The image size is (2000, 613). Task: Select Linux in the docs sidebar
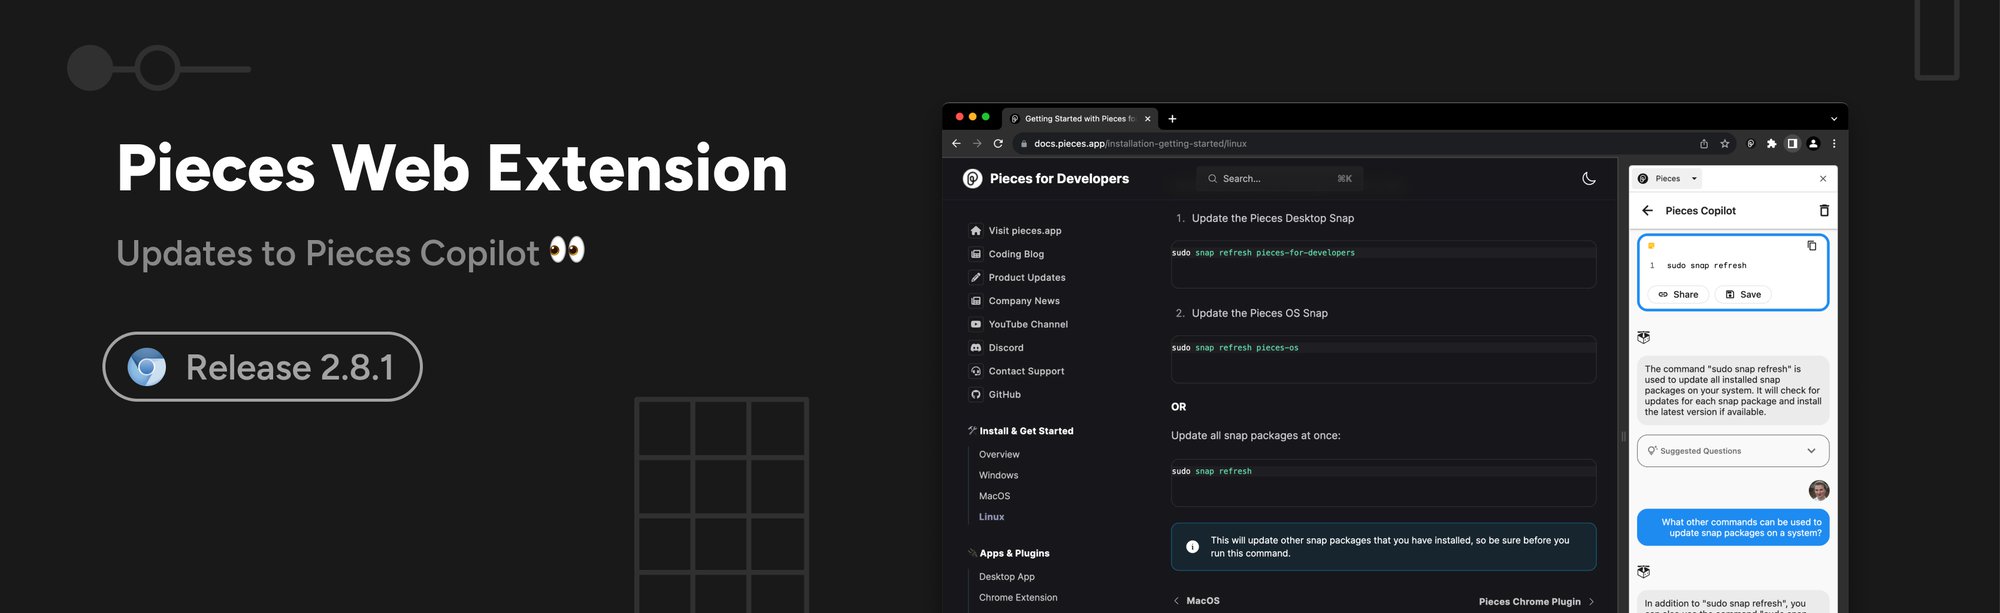click(x=991, y=517)
